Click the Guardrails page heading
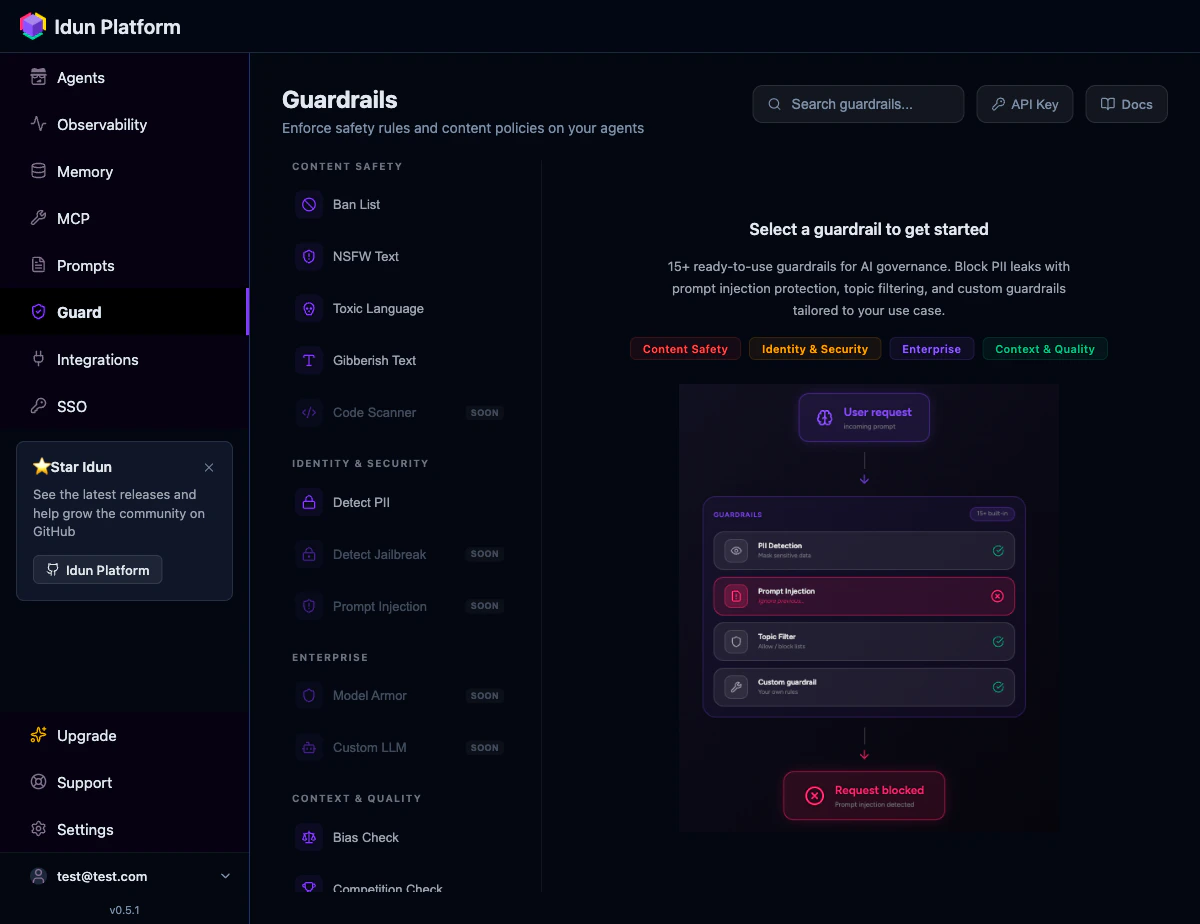This screenshot has height=924, width=1200. click(x=340, y=99)
